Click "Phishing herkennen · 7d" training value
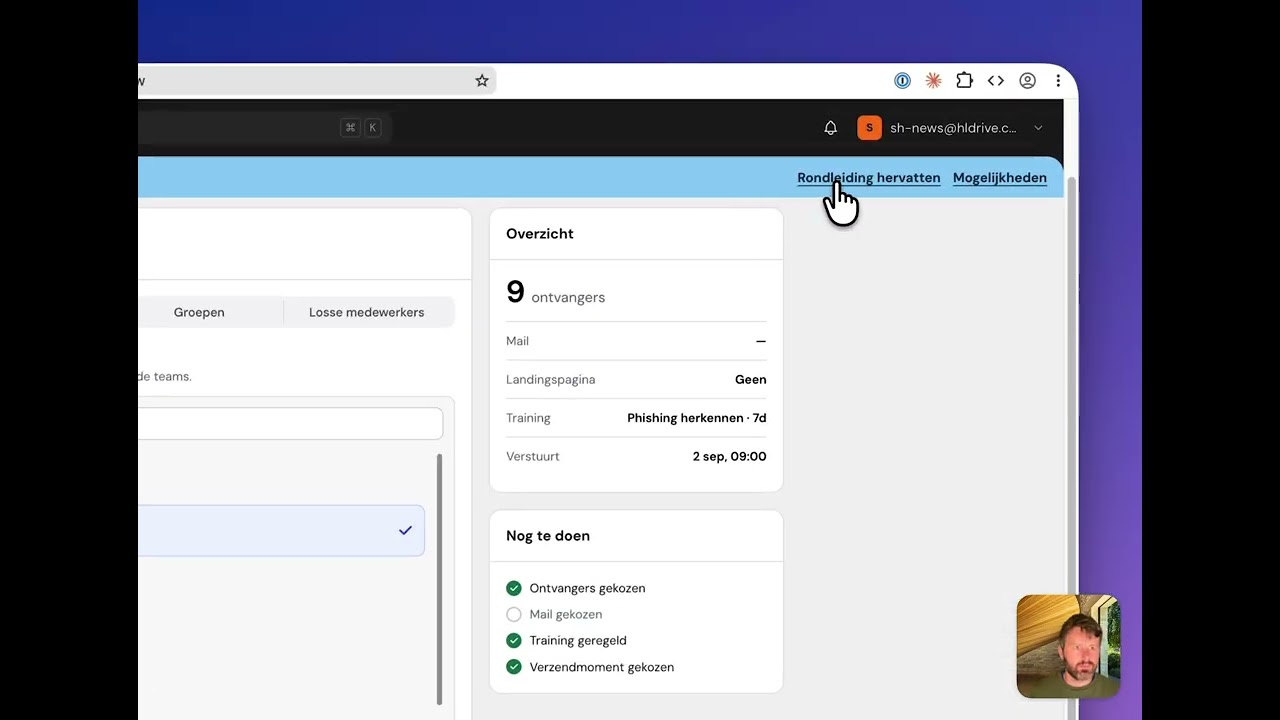The width and height of the screenshot is (1280, 720). point(697,418)
